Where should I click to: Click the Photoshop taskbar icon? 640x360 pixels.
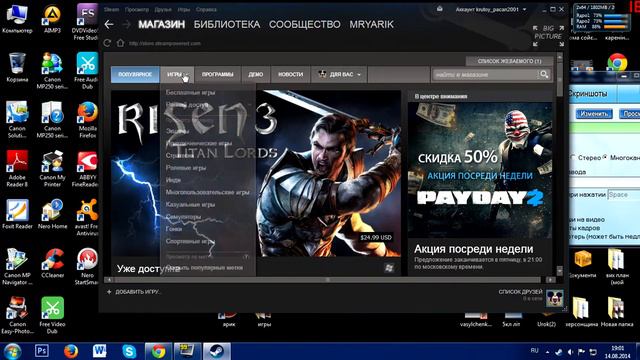(x=42, y=351)
